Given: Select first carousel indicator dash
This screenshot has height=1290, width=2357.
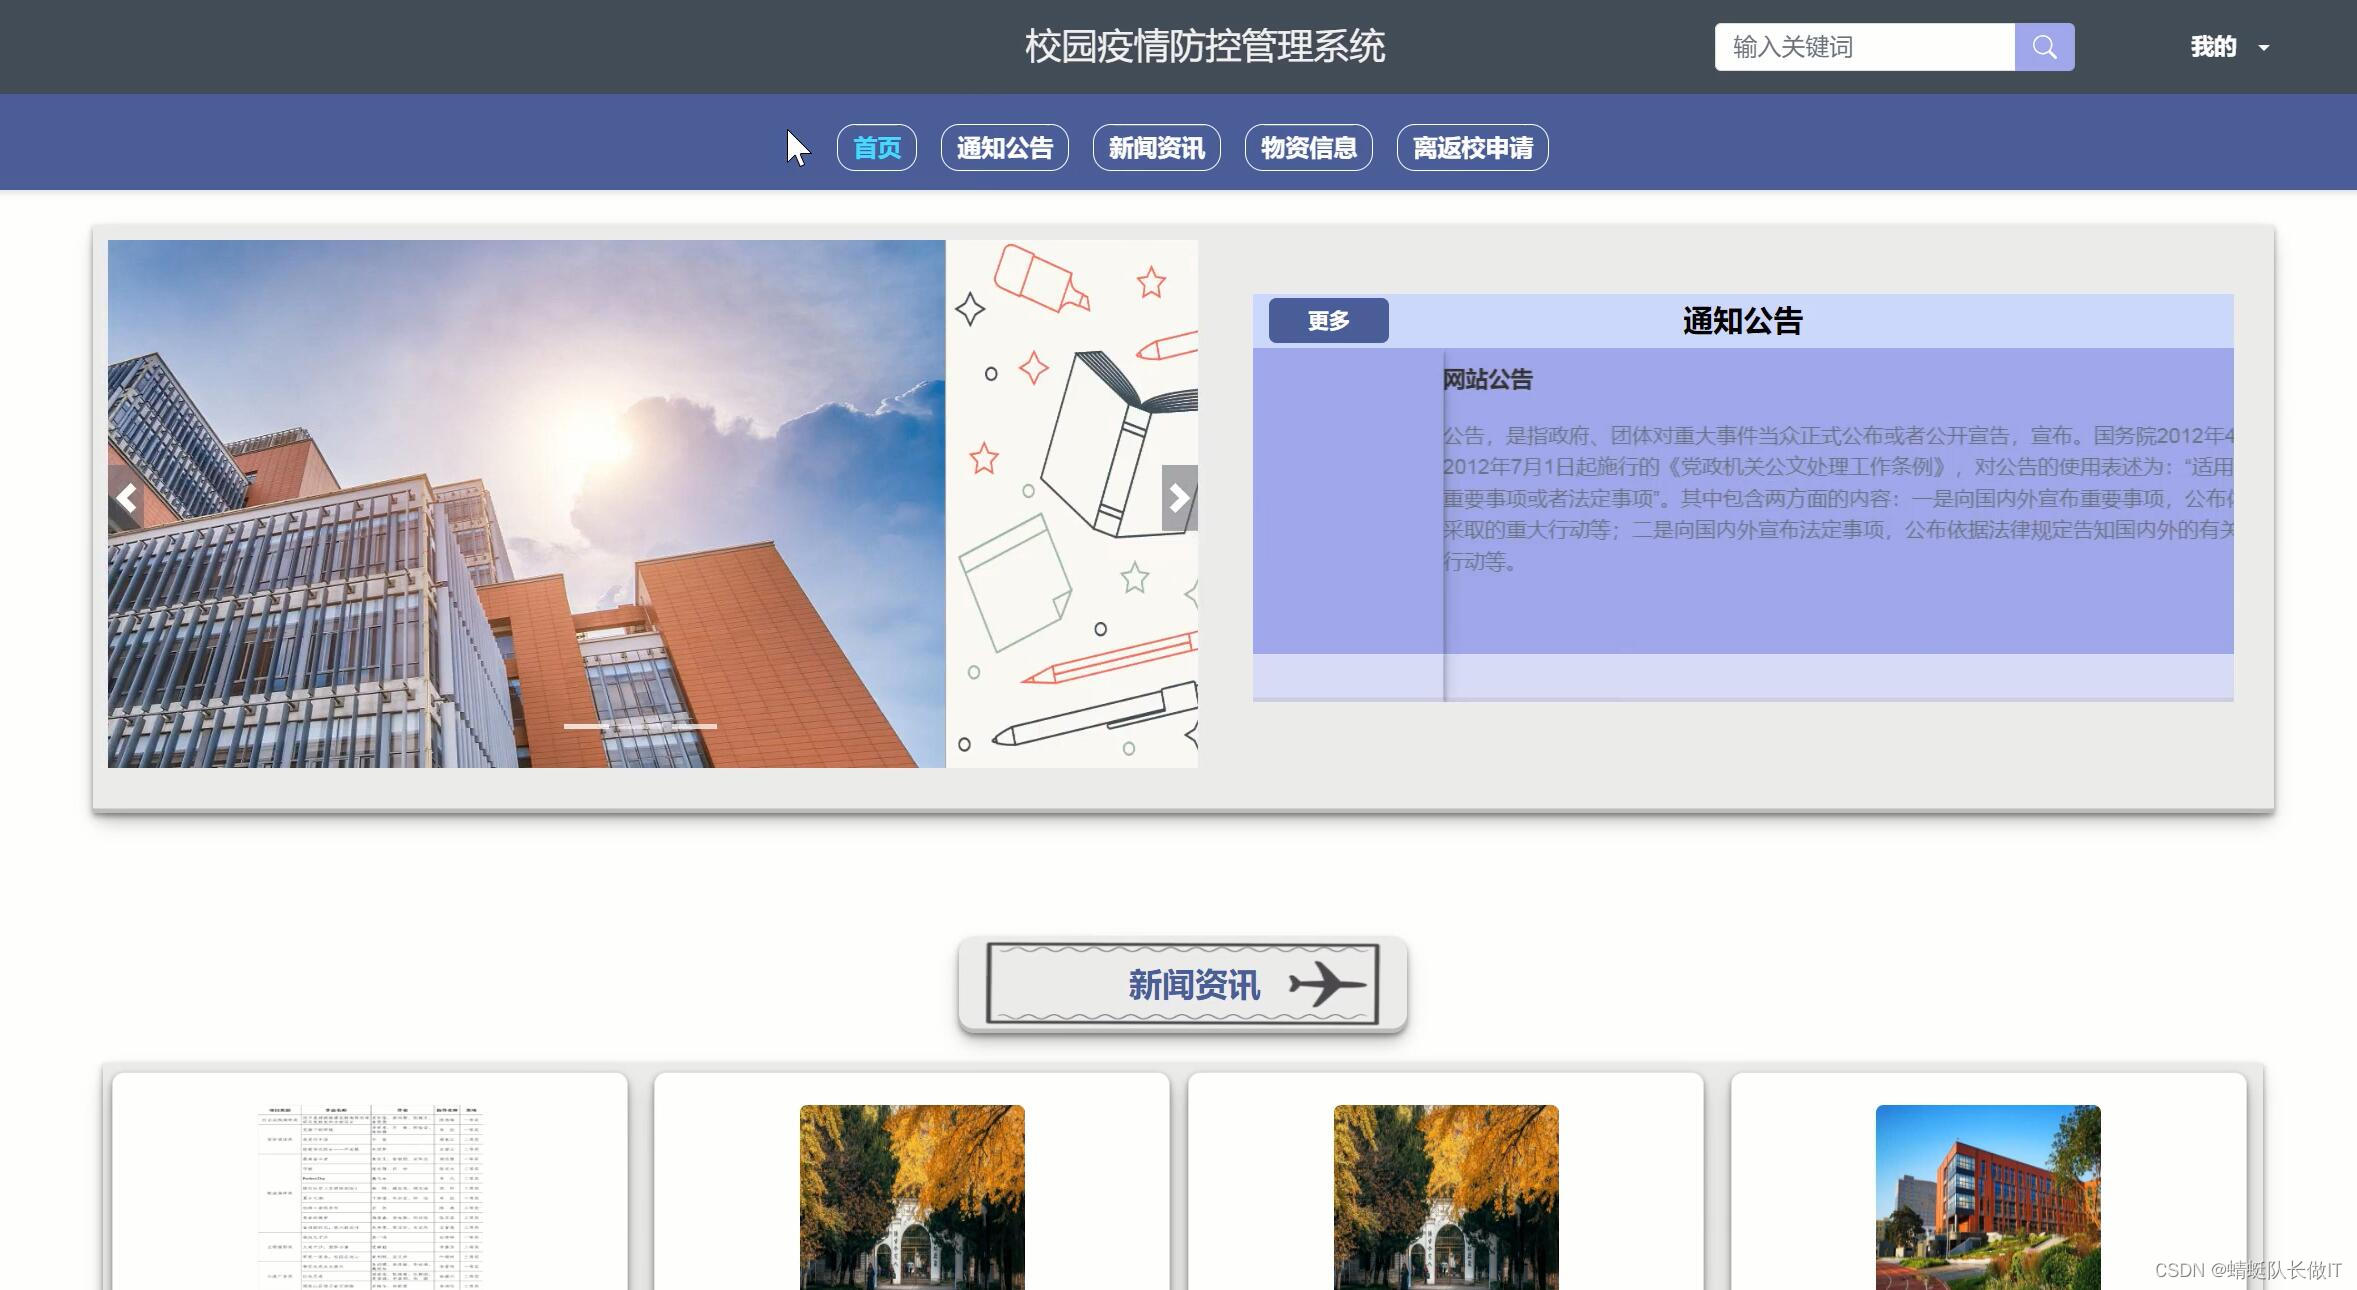Looking at the screenshot, I should (588, 726).
